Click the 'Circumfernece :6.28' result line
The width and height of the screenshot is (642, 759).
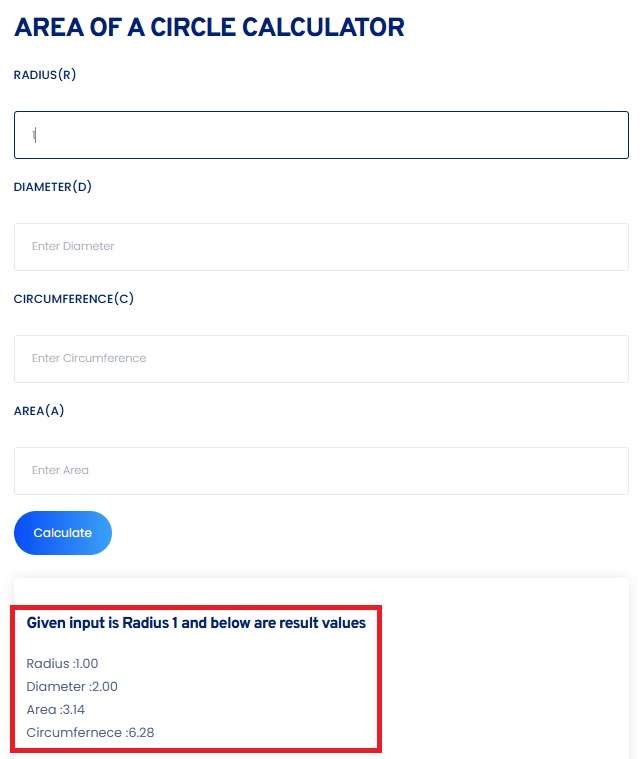(x=90, y=732)
